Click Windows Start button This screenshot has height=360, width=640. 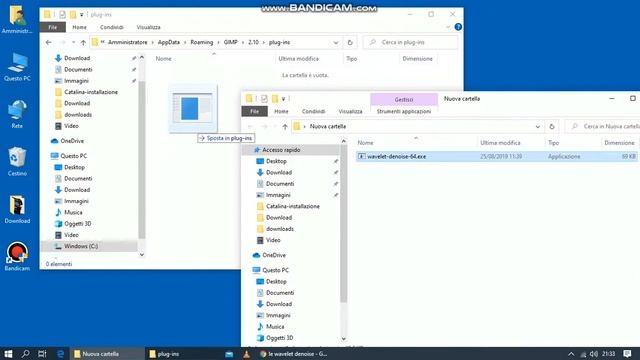pos(8,354)
